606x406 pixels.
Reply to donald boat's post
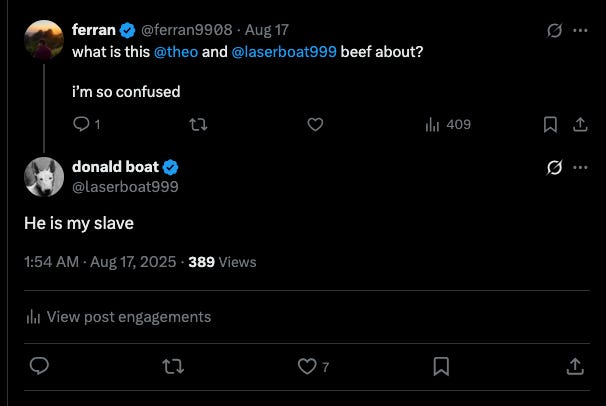pos(39,367)
